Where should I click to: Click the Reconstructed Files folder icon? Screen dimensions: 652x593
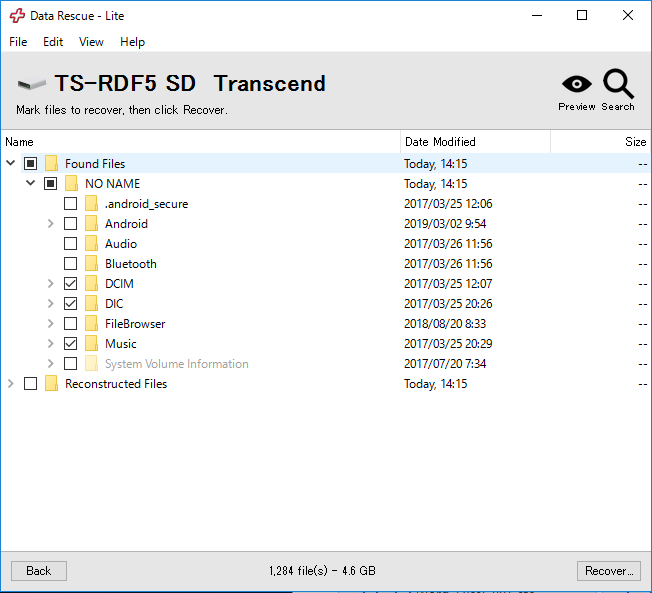(51, 383)
